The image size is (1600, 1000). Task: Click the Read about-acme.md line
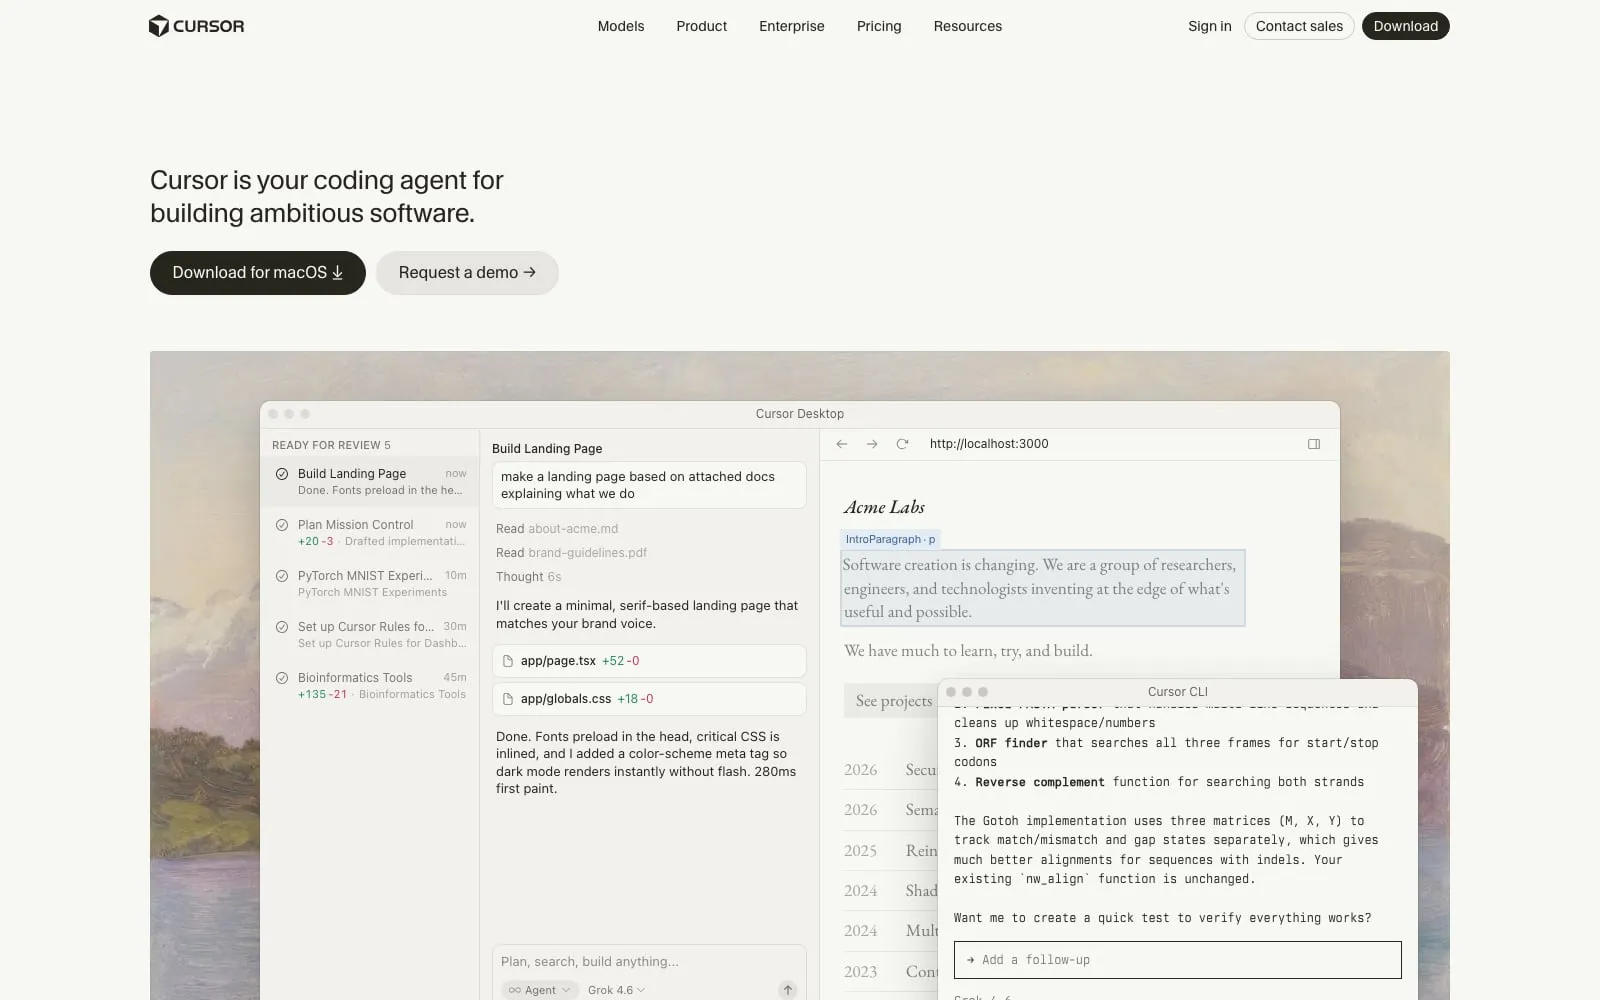(x=557, y=529)
